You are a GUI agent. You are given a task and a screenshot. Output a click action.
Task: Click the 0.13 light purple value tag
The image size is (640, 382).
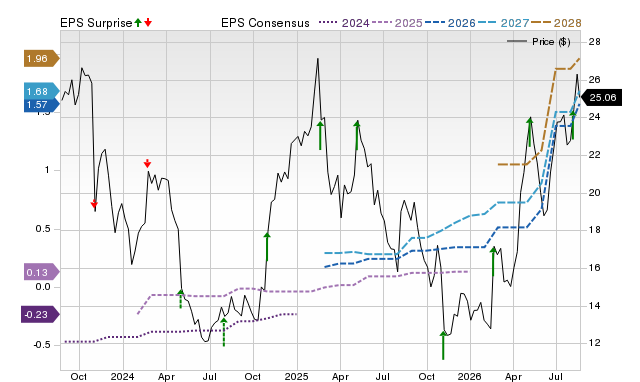(41, 272)
